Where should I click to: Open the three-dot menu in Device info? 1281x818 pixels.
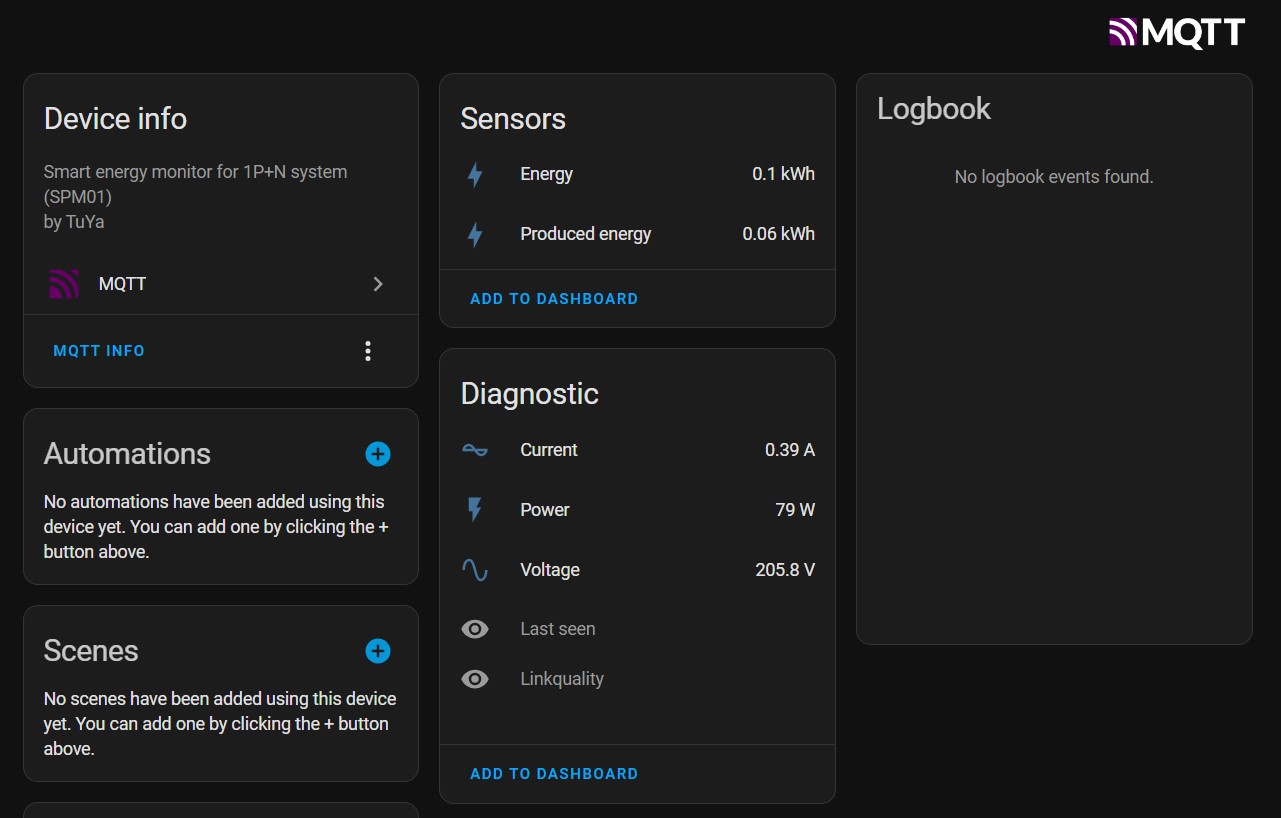tap(368, 351)
